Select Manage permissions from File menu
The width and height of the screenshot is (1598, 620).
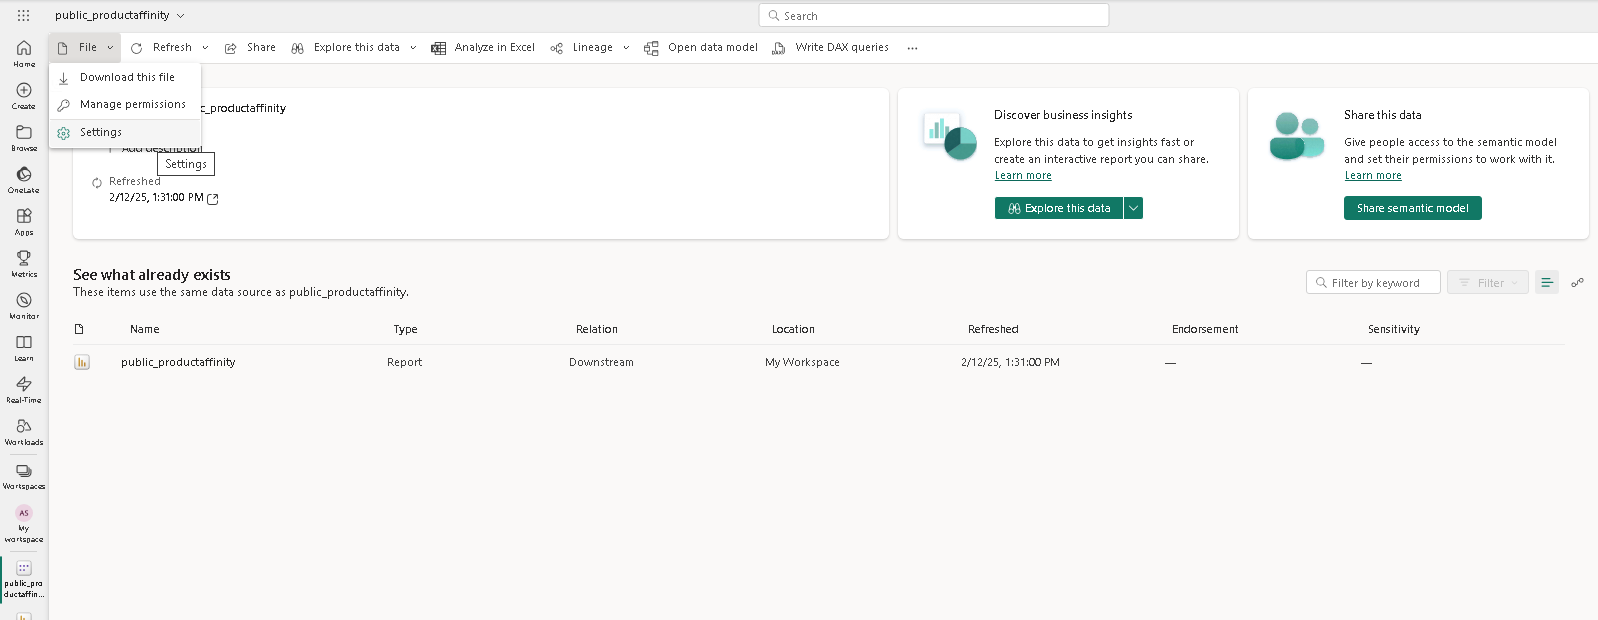125,104
